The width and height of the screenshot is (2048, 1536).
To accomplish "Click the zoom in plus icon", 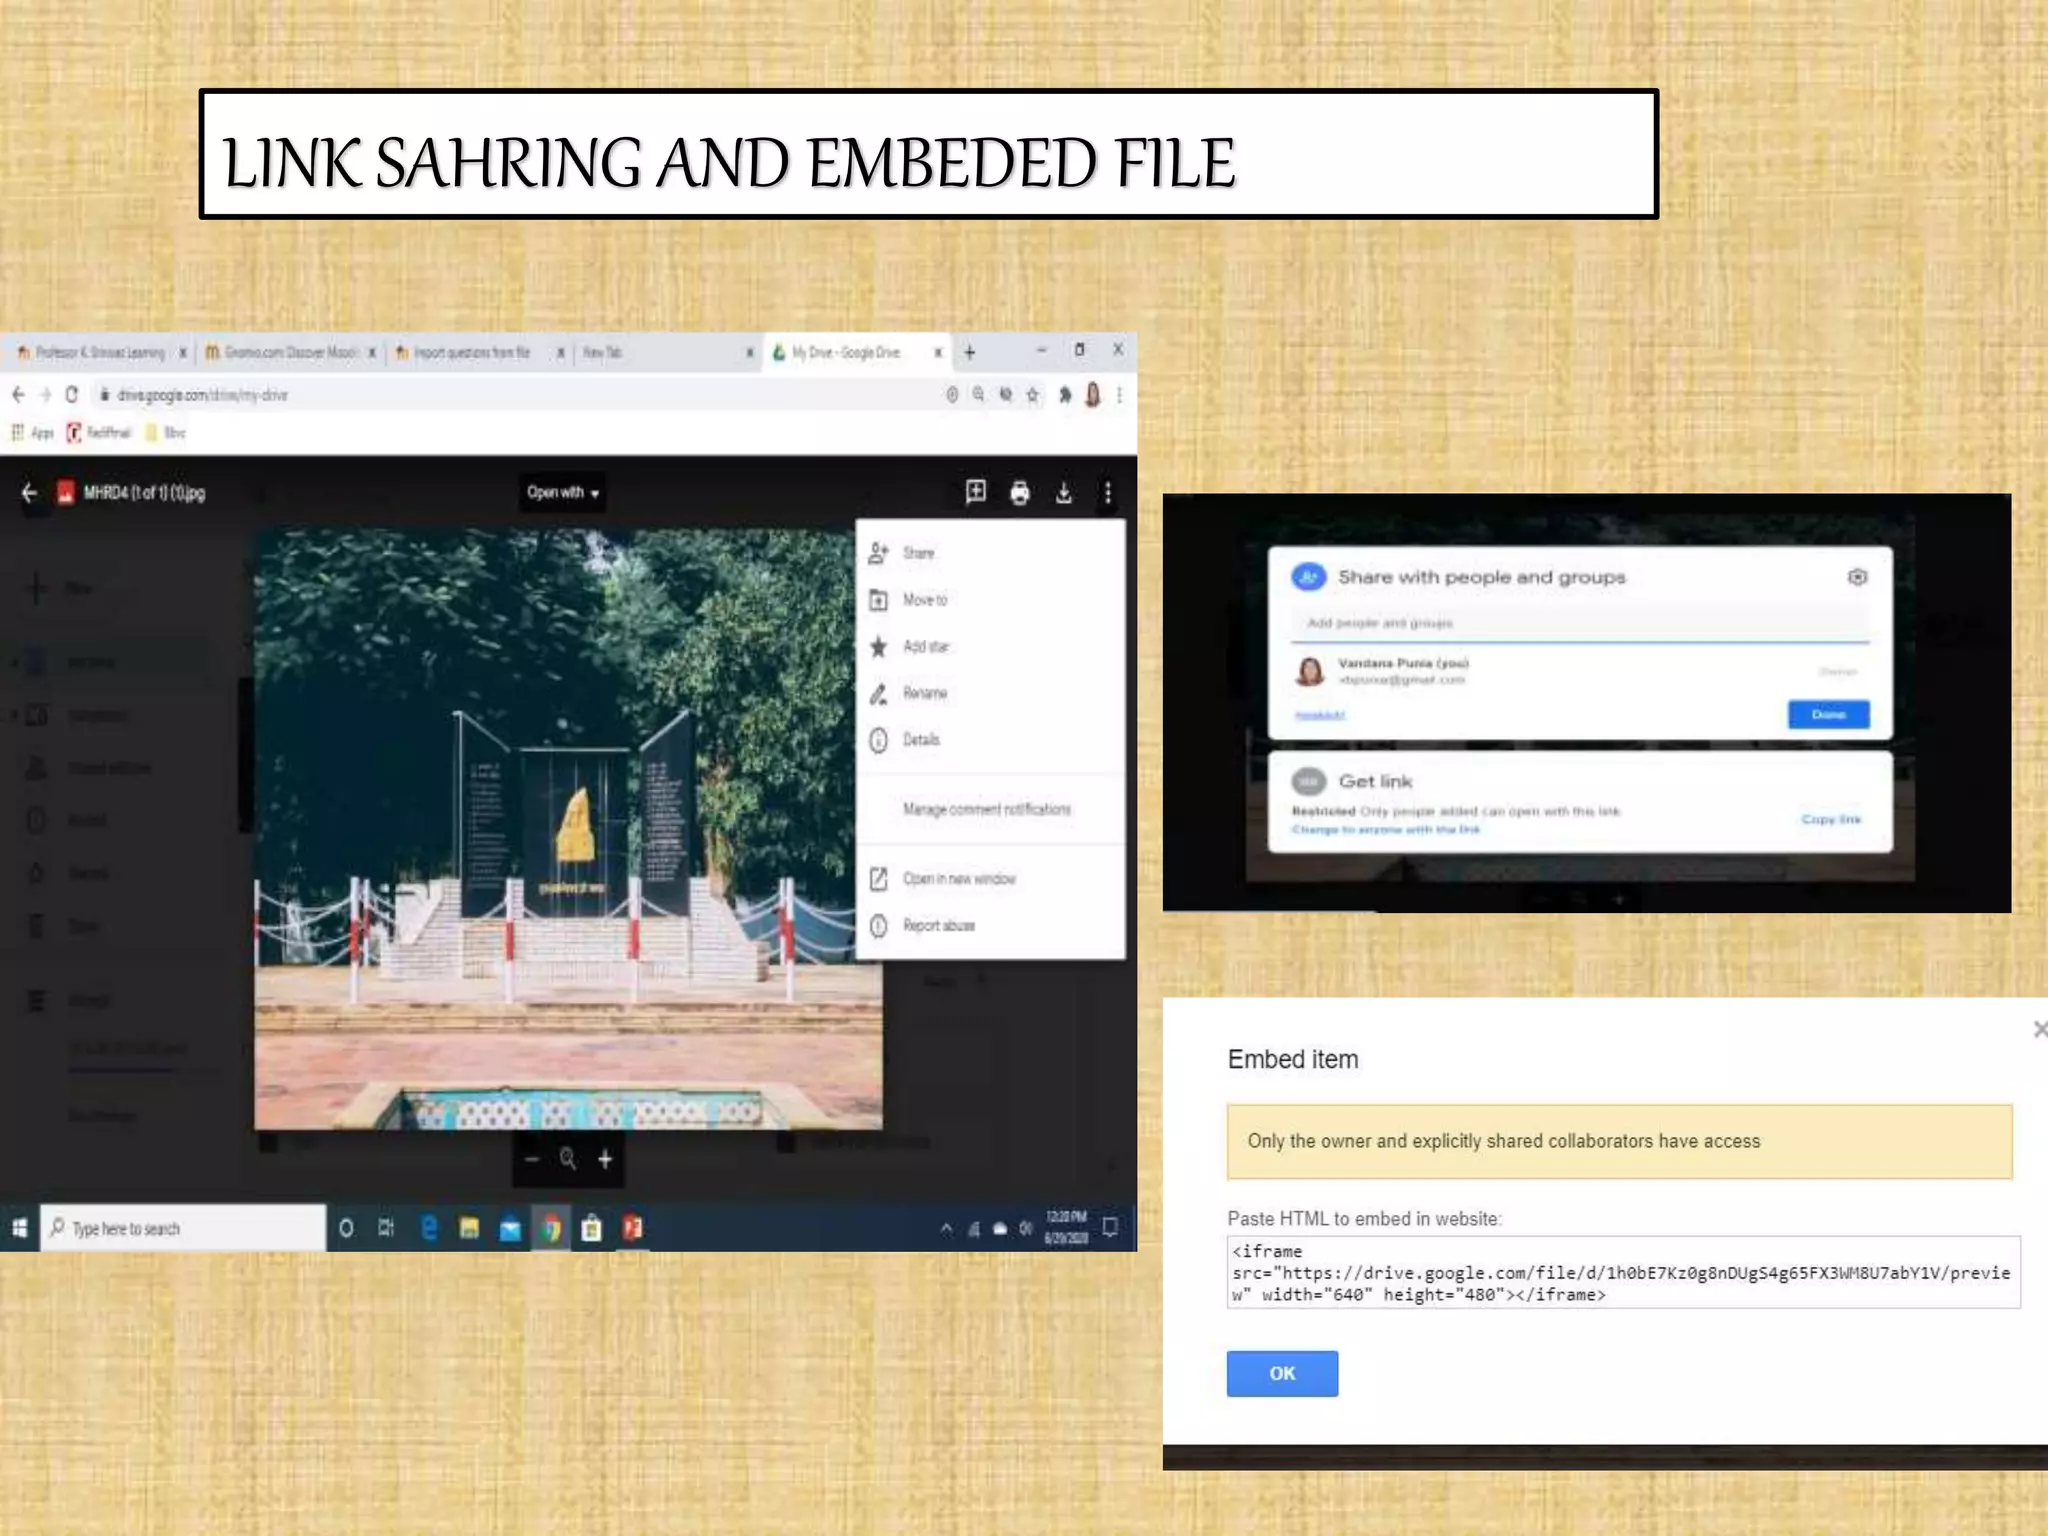I will click(605, 1159).
